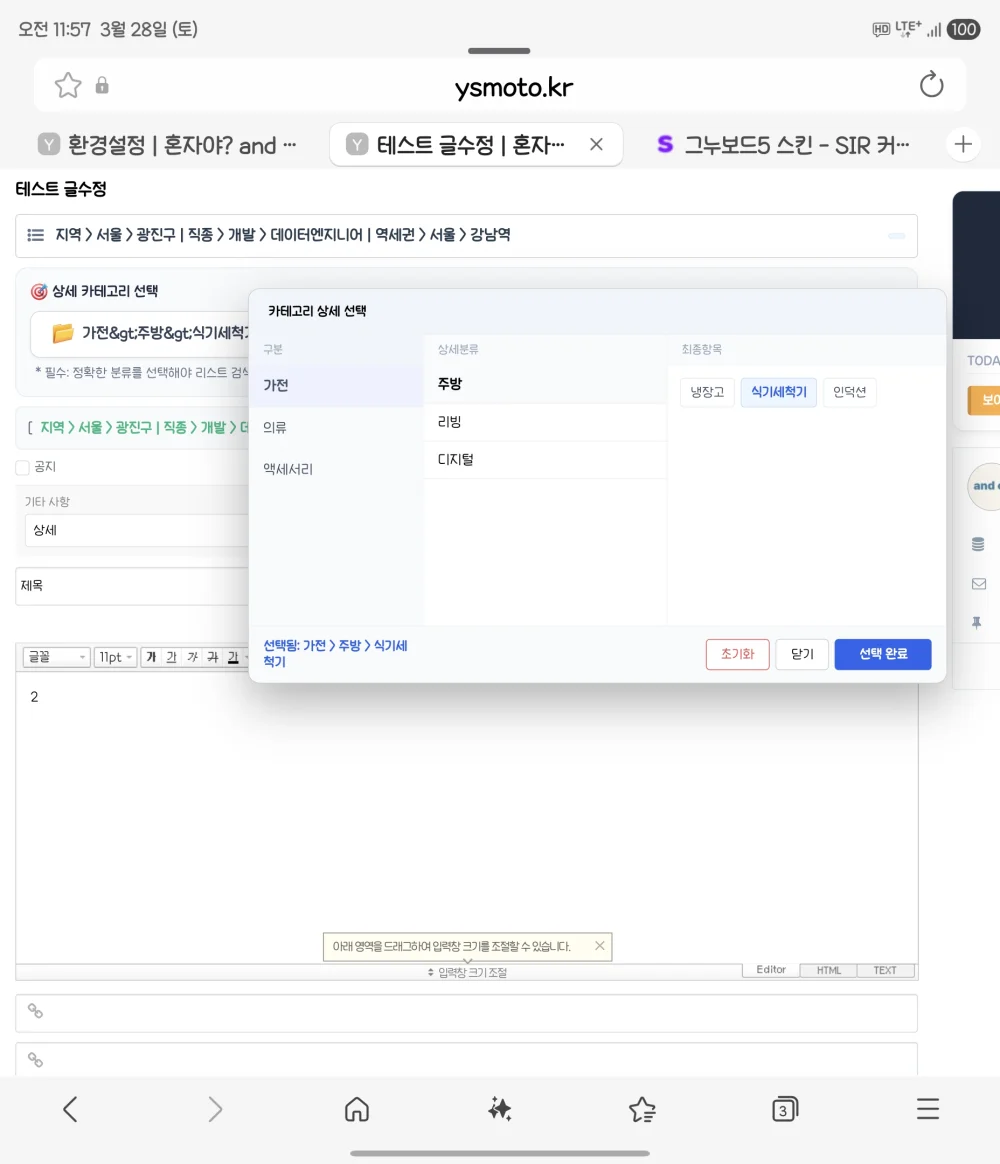Choose 의류 in the 구분 column

click(336, 428)
